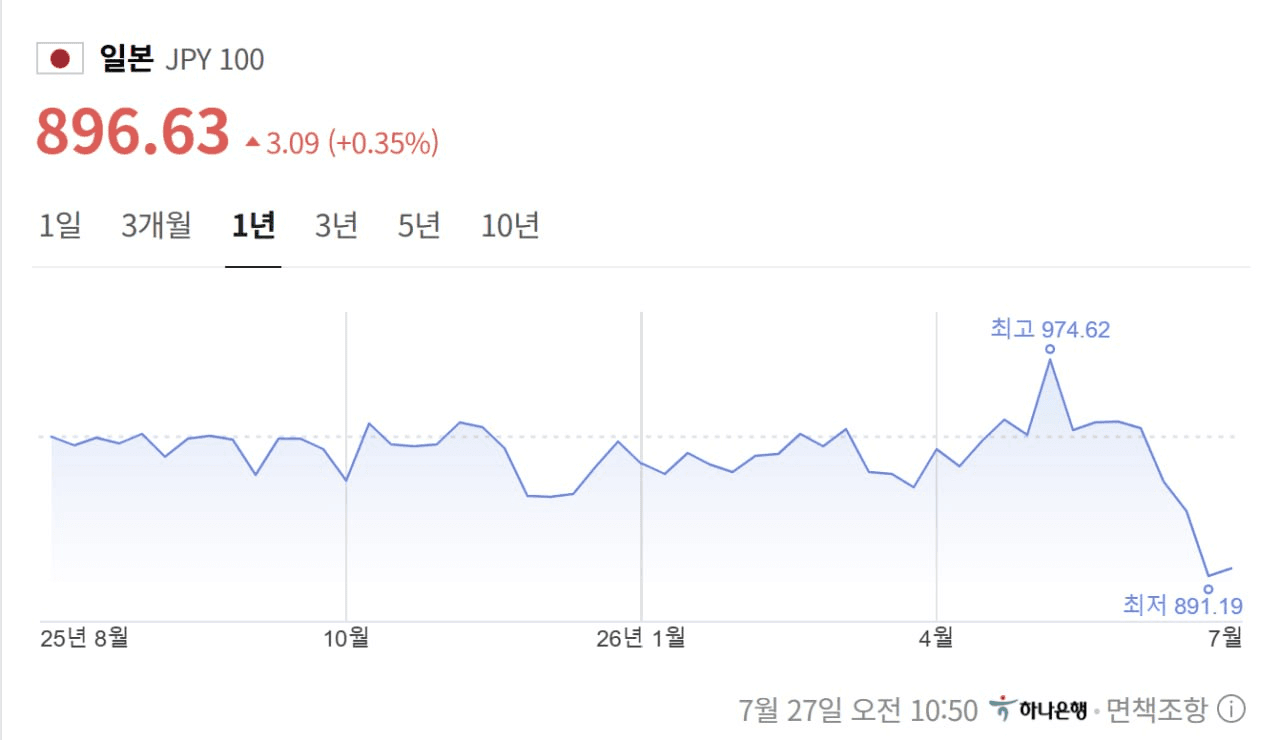Click the 26년 1월 axis label
This screenshot has width=1280, height=740.
(x=641, y=637)
